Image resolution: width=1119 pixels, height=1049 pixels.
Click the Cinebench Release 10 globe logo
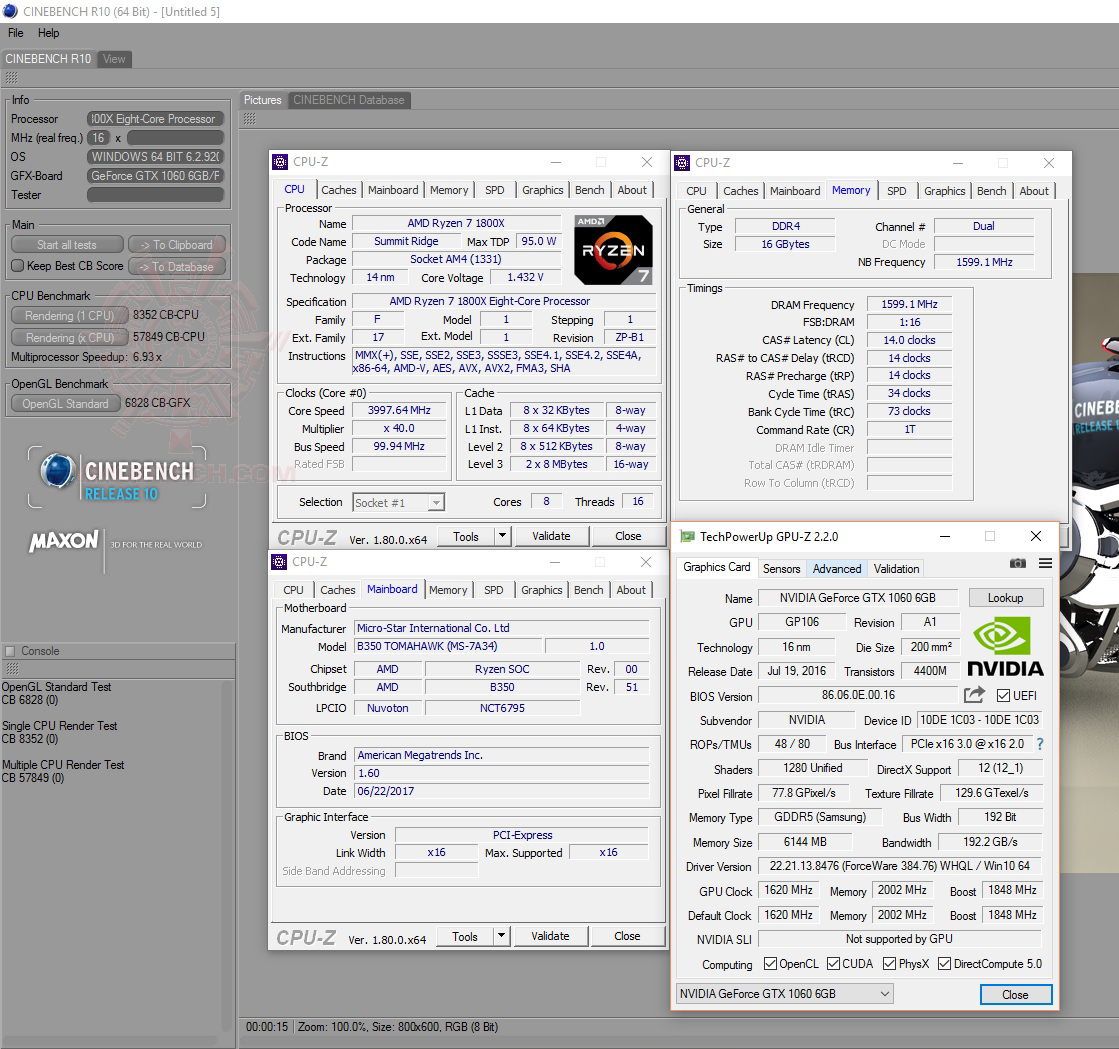click(58, 471)
